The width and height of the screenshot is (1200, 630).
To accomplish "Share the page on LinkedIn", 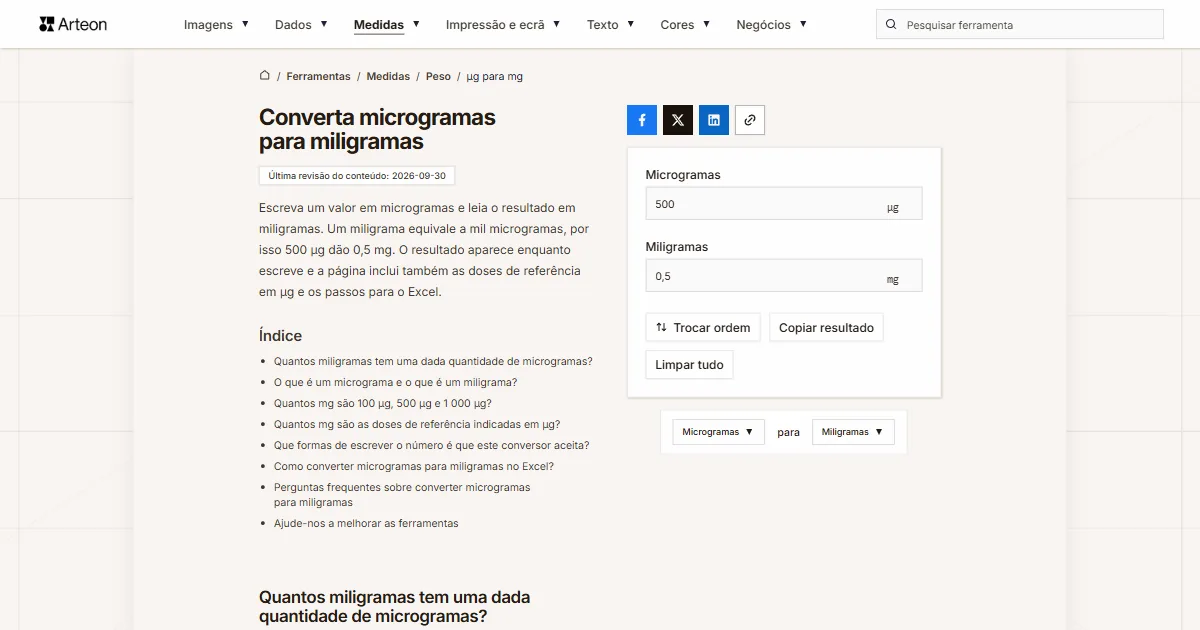I will [x=714, y=120].
